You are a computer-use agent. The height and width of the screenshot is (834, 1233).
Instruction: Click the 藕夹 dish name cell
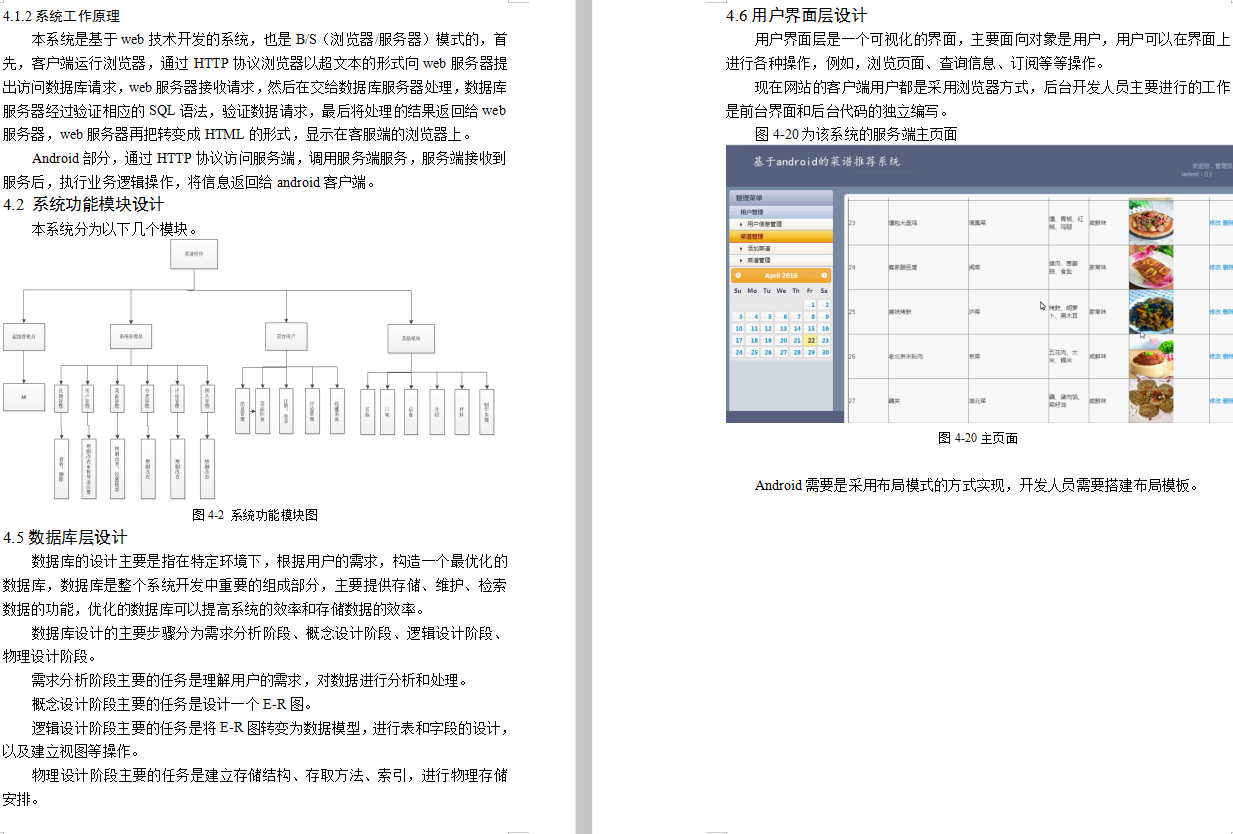pos(927,400)
